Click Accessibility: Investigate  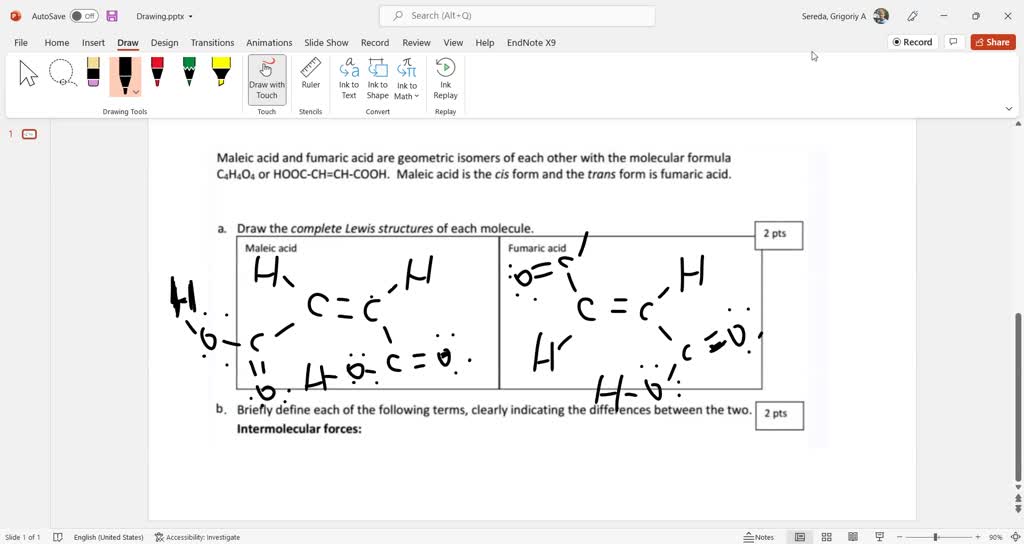point(197,537)
